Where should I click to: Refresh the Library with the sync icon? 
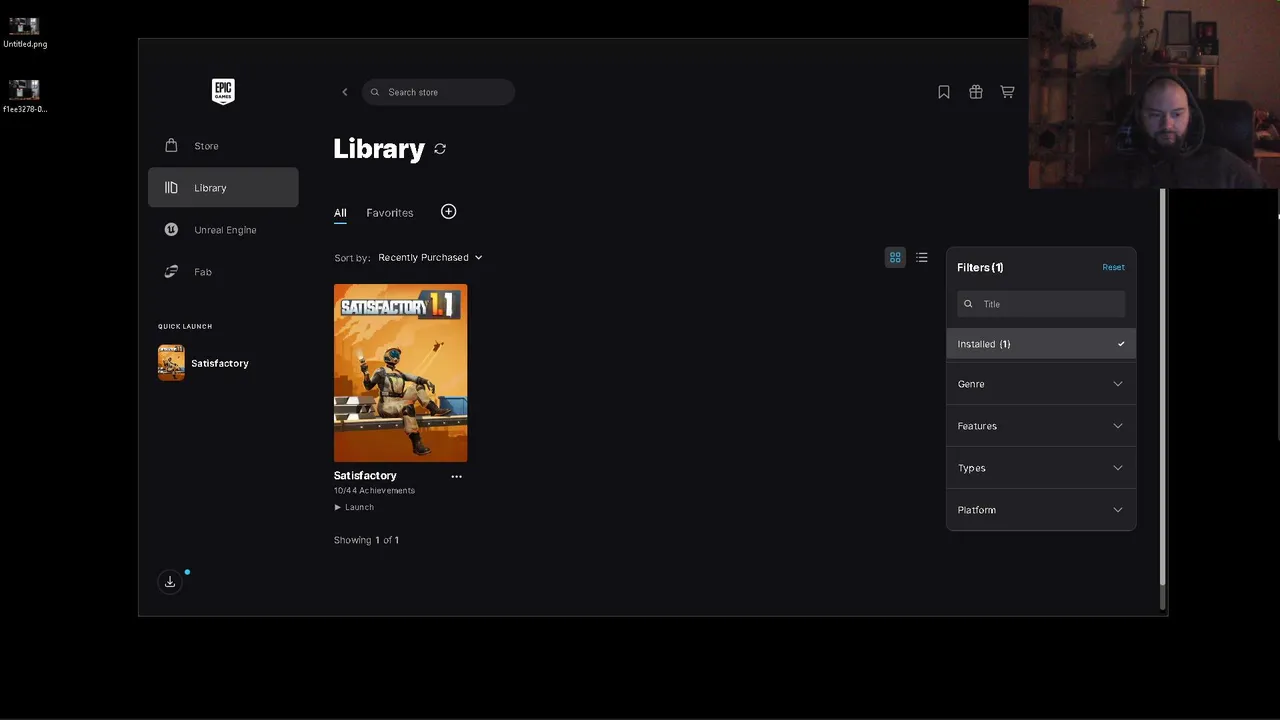pos(440,149)
